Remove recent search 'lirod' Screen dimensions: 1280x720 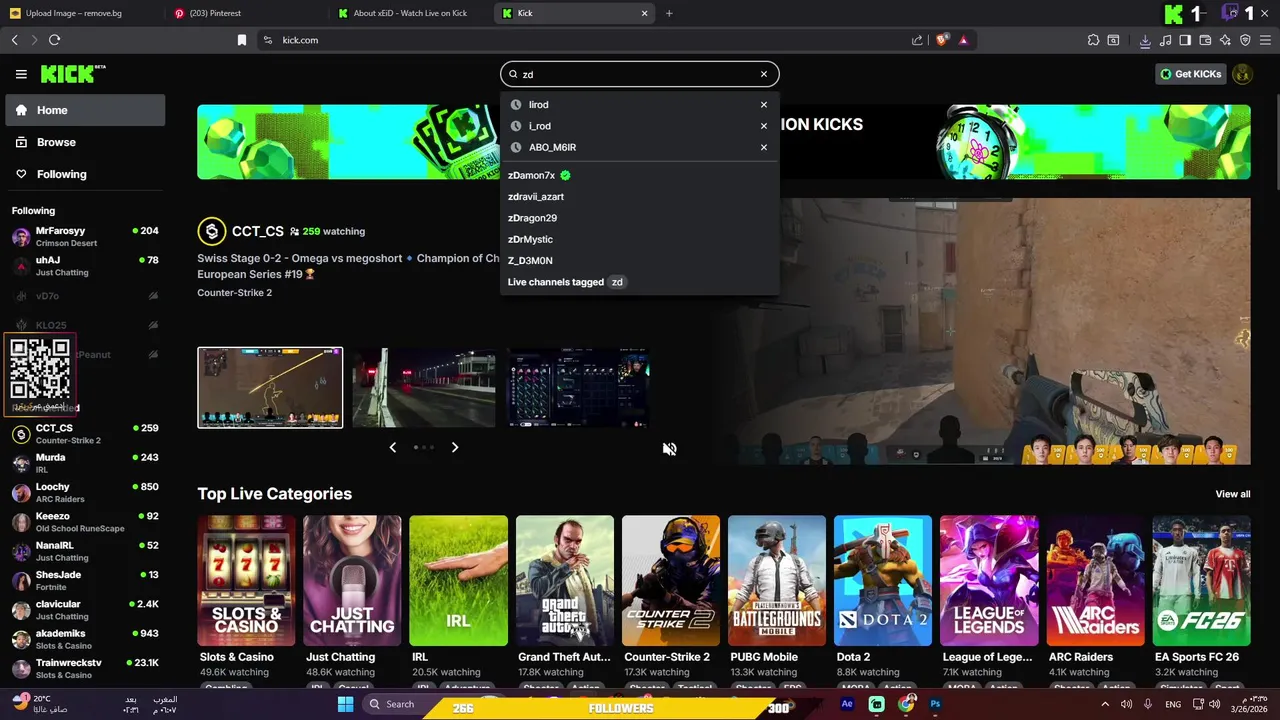pyautogui.click(x=764, y=105)
